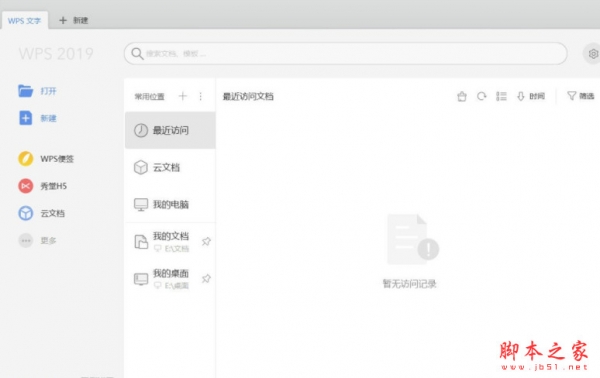The width and height of the screenshot is (600, 378).
Task: Open the 常用位置 vertical dots menu
Action: (x=201, y=96)
